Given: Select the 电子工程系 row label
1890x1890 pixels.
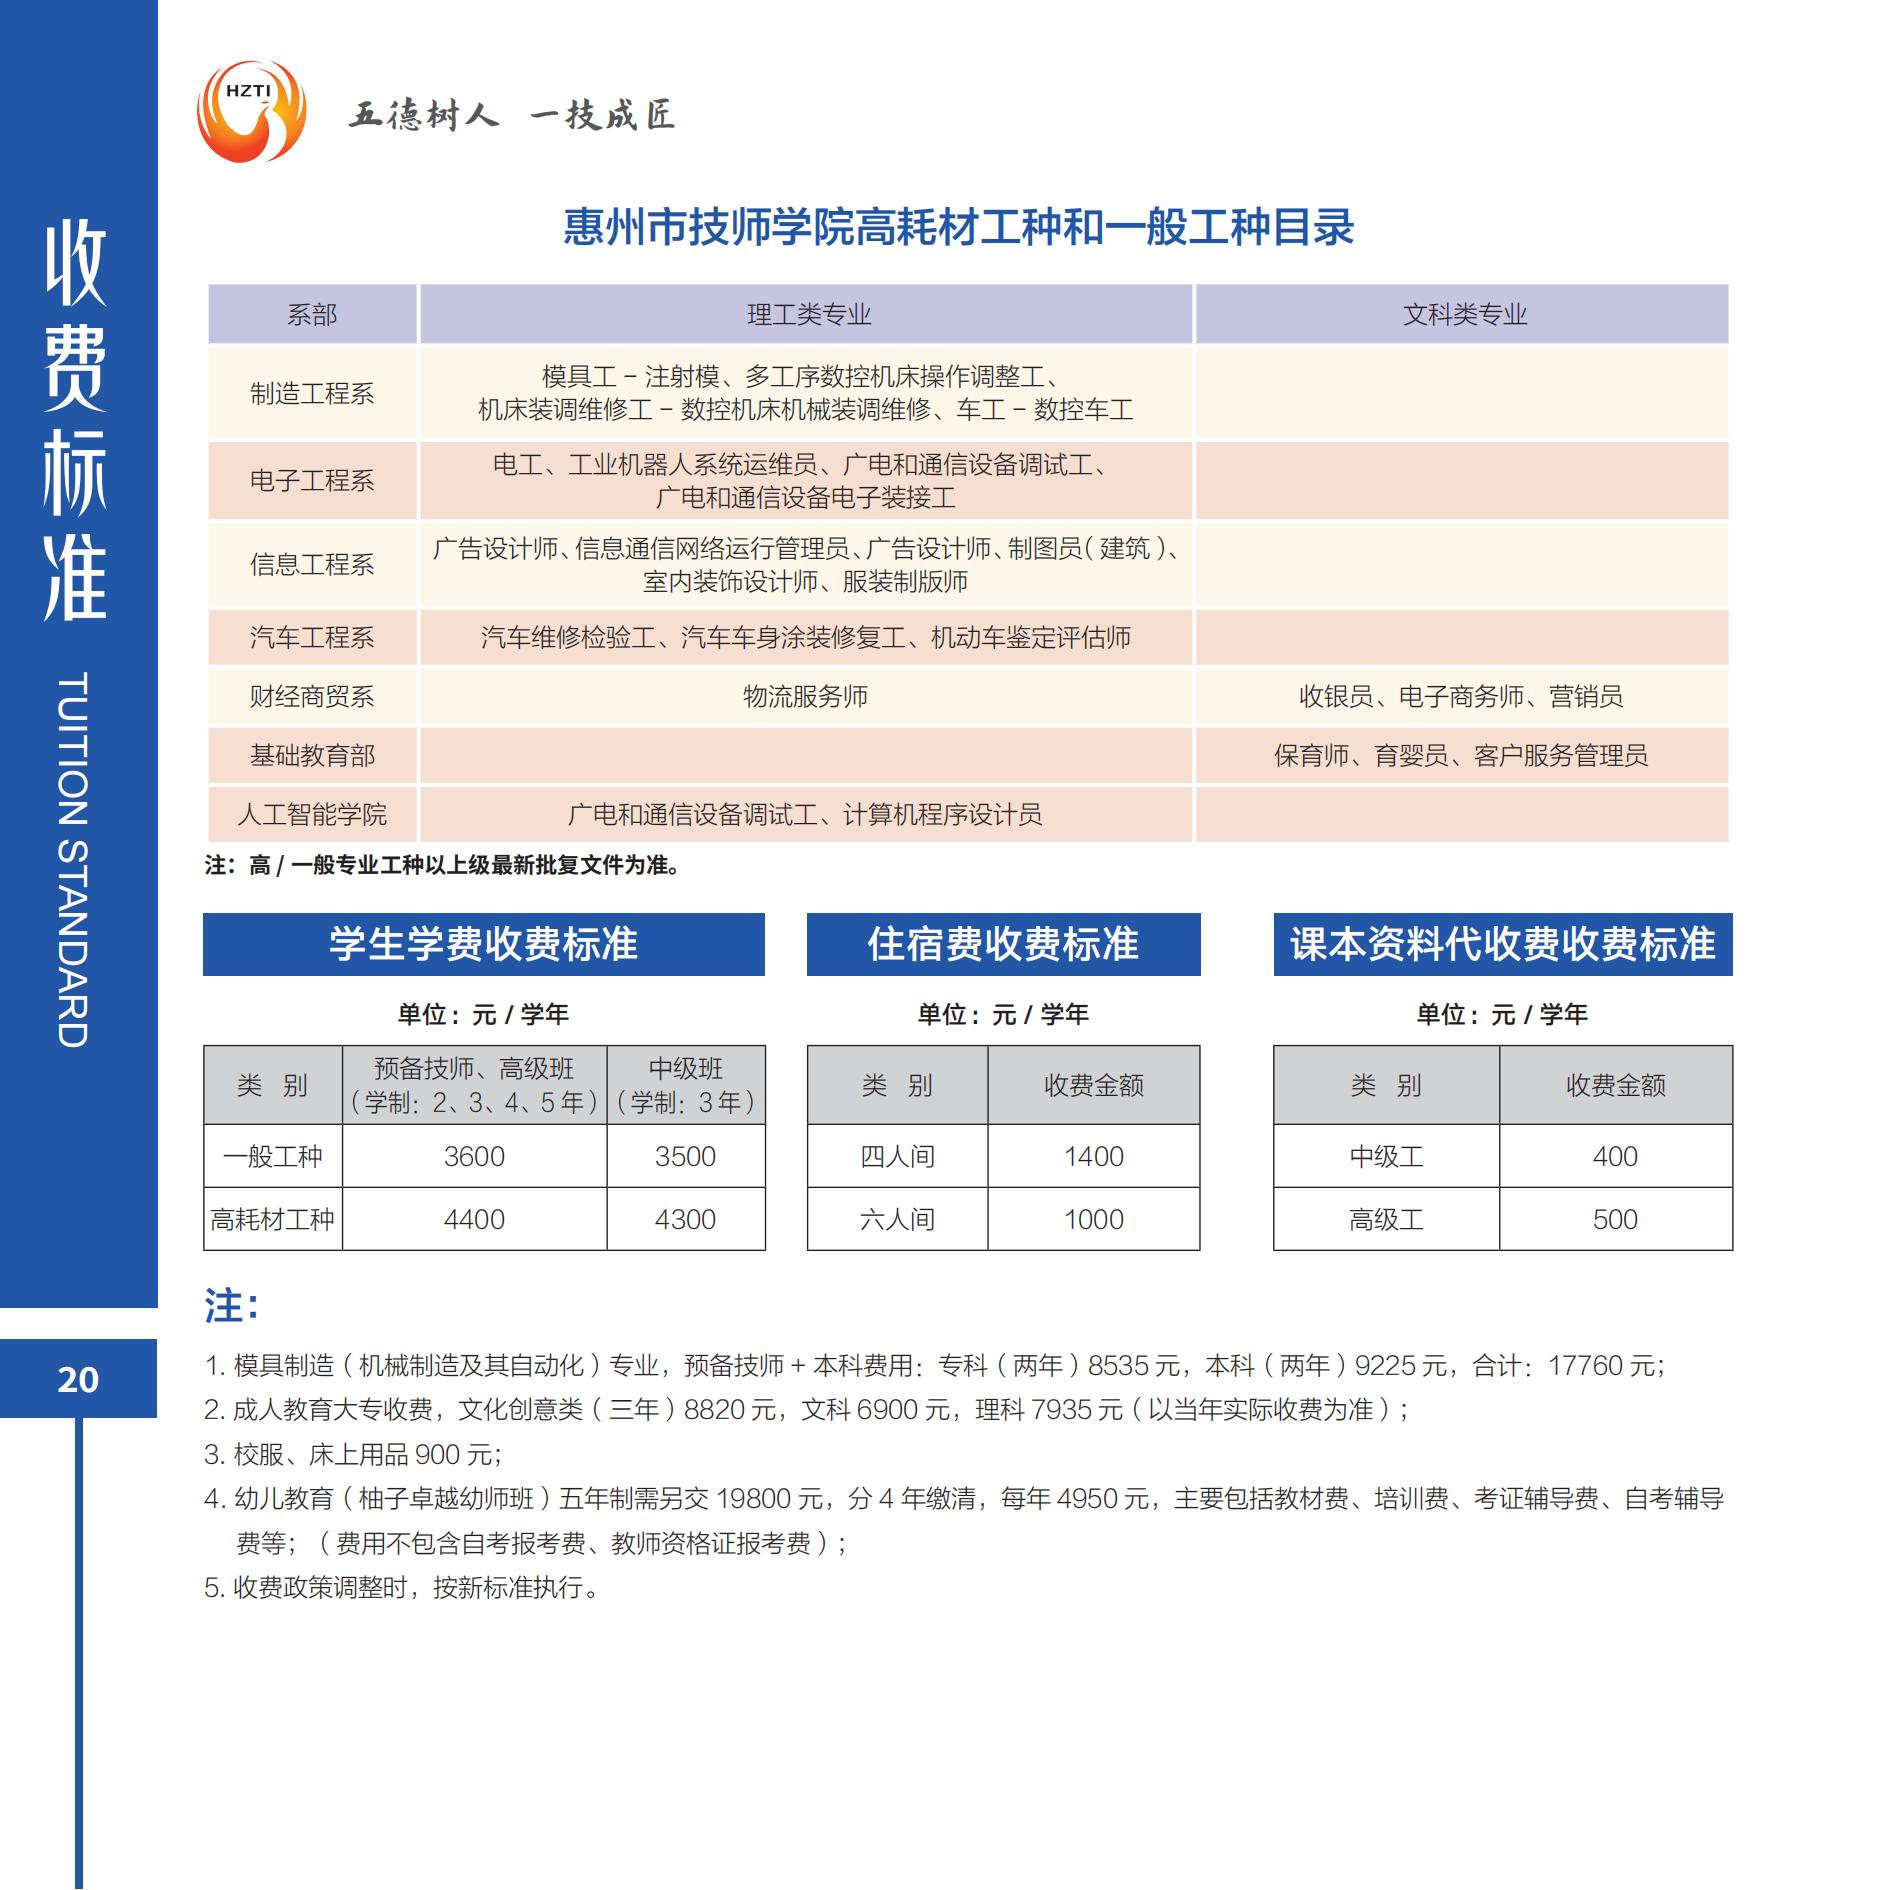Looking at the screenshot, I should pos(312,481).
